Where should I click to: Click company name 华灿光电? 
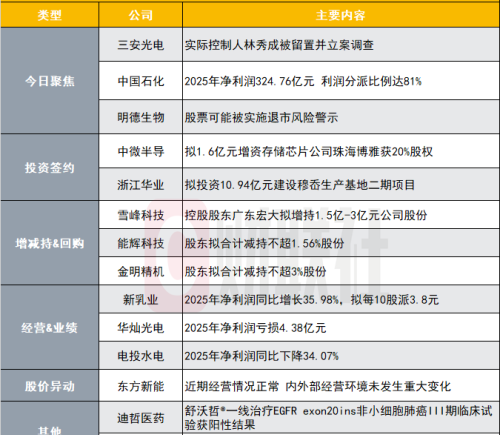tap(141, 328)
